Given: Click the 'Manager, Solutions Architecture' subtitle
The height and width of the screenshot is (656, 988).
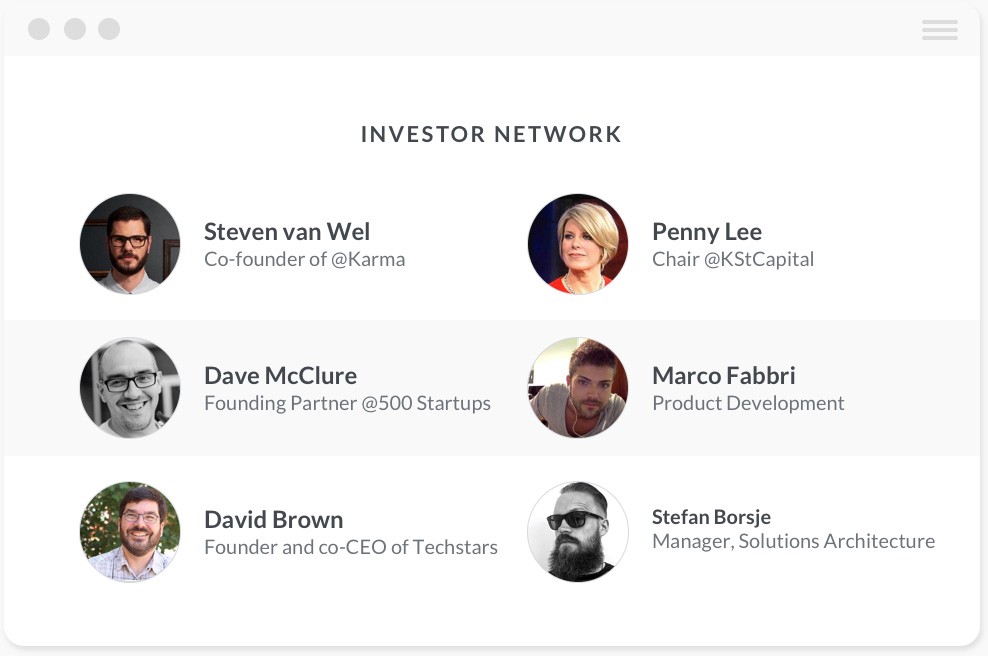Looking at the screenshot, I should click(x=793, y=541).
